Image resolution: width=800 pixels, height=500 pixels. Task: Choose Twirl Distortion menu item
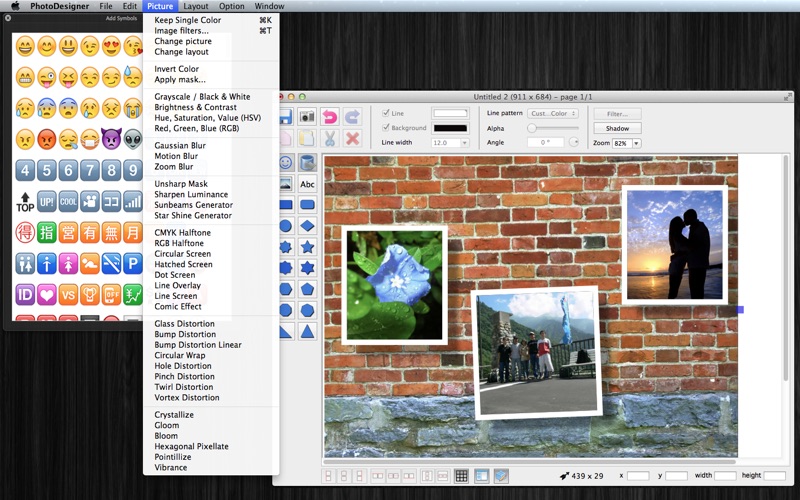click(x=211, y=387)
